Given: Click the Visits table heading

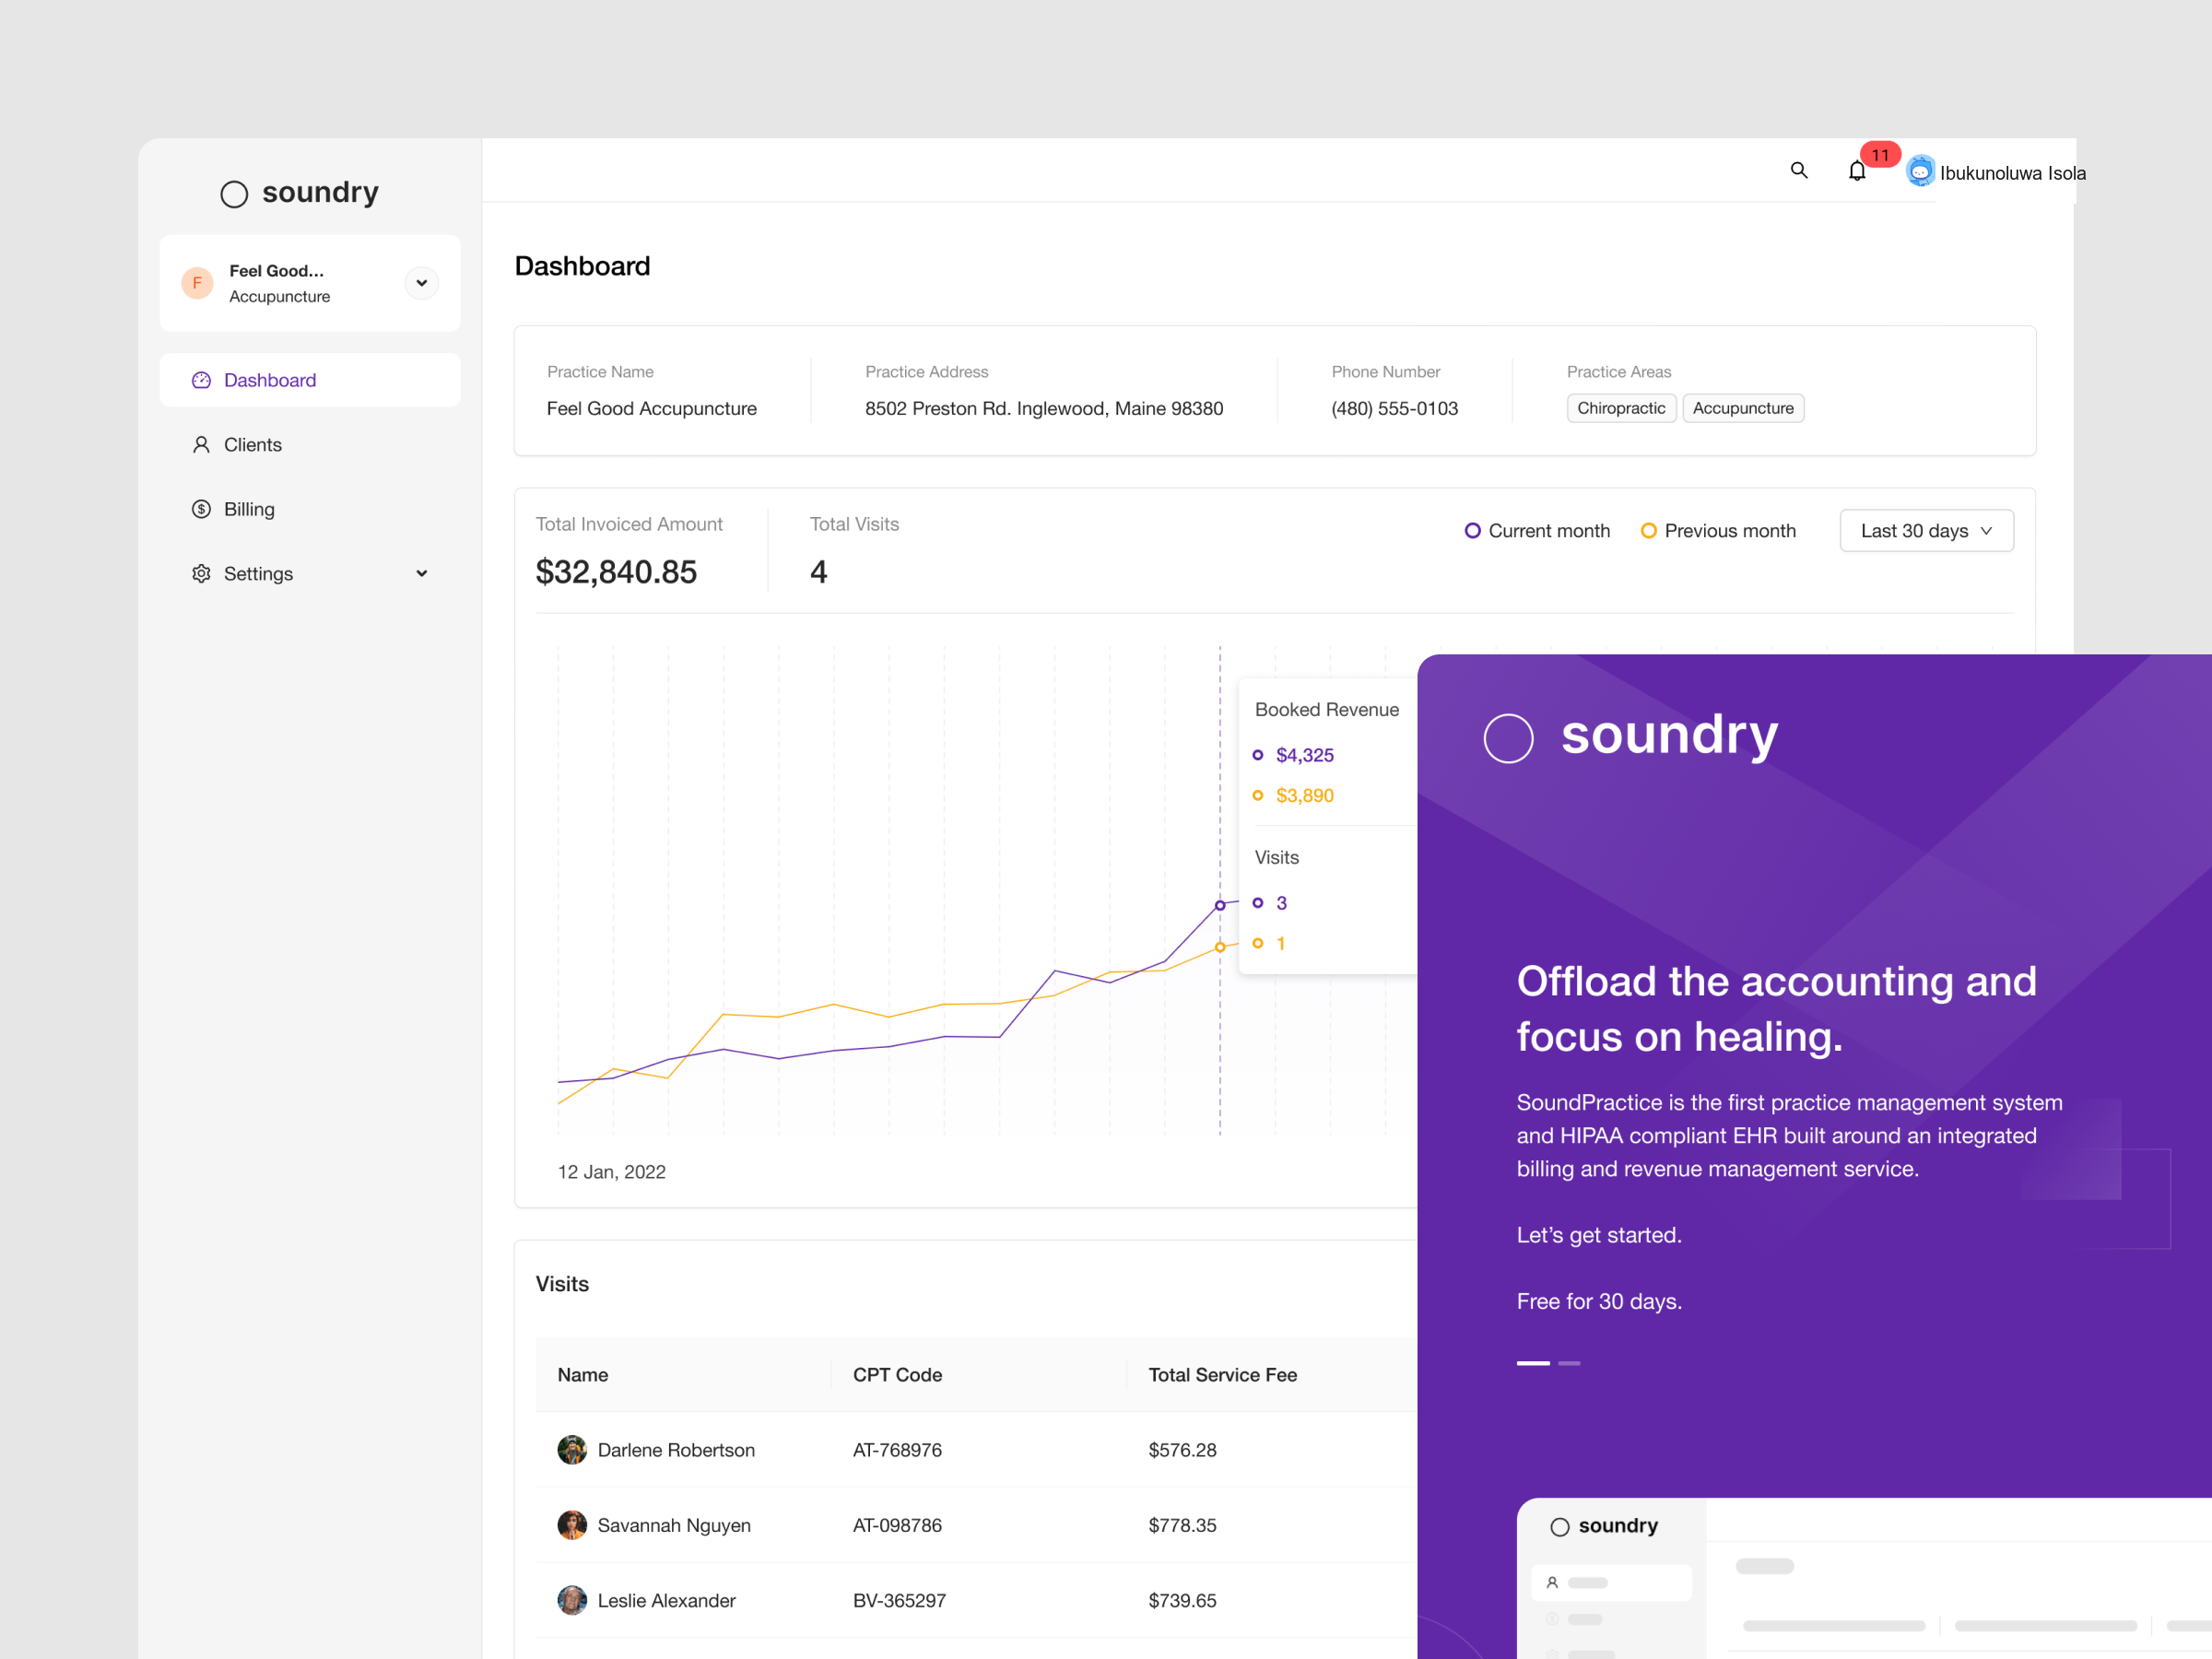Looking at the screenshot, I should [562, 1284].
